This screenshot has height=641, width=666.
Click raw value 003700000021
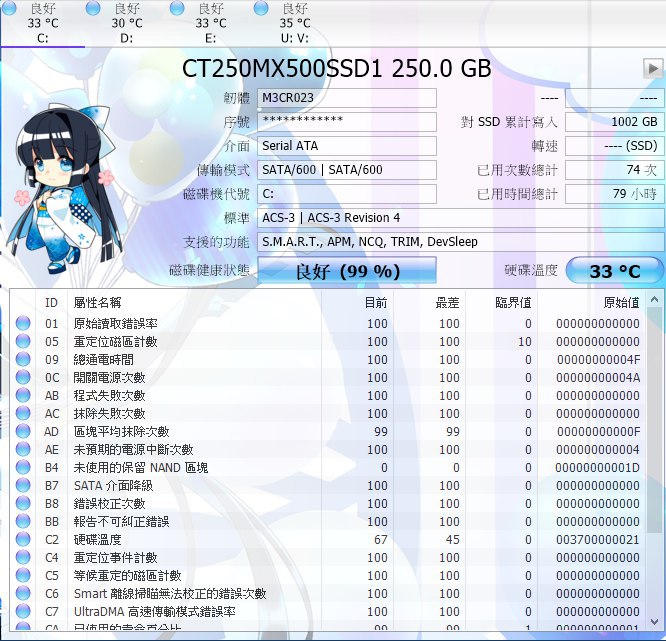point(598,539)
